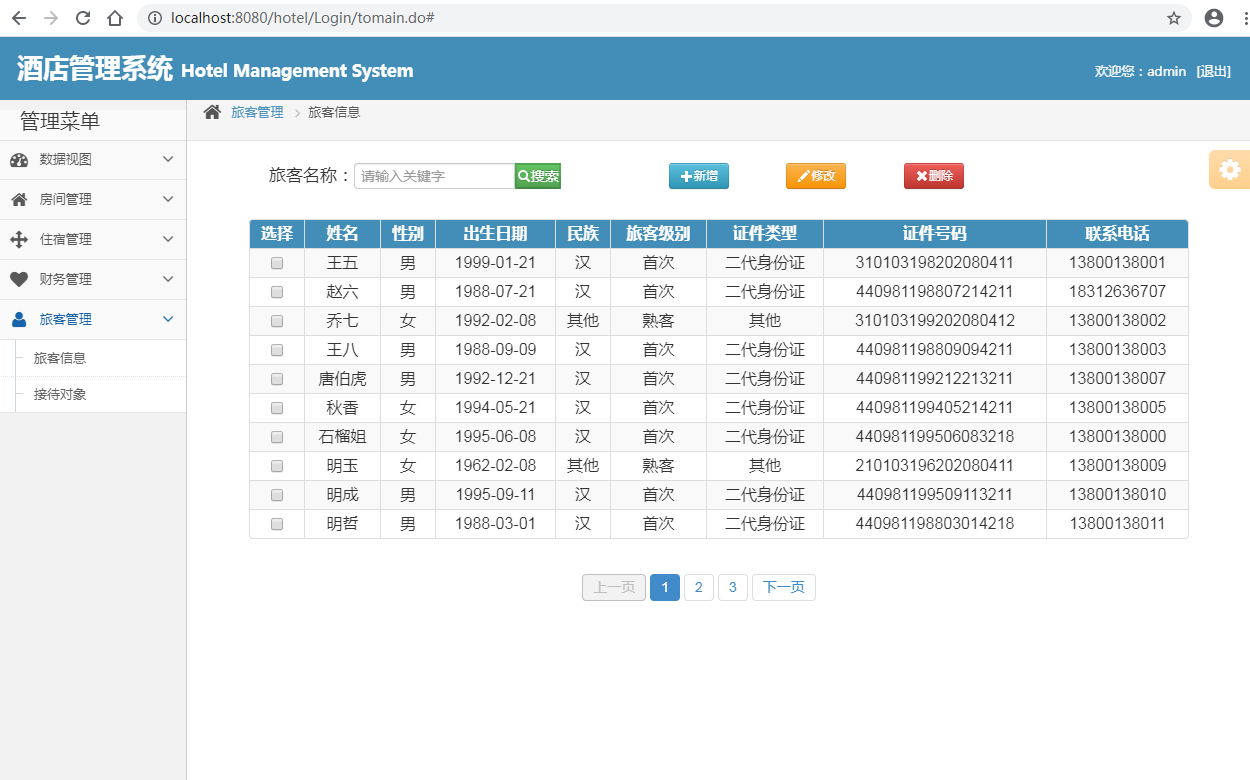Open the orange settings gear on the right
Image resolution: width=1250 pixels, height=780 pixels.
point(1229,169)
